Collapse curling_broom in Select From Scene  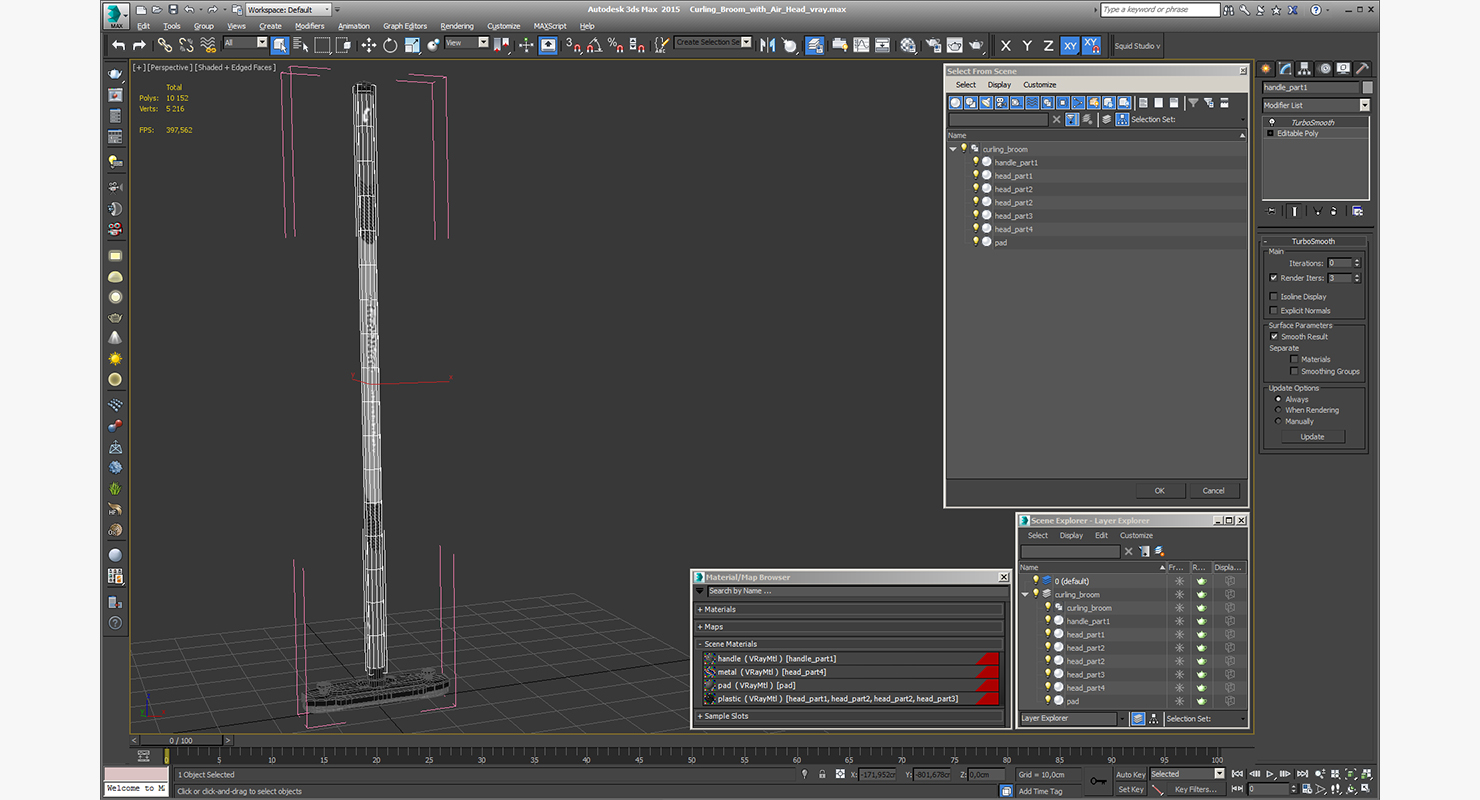coord(953,149)
